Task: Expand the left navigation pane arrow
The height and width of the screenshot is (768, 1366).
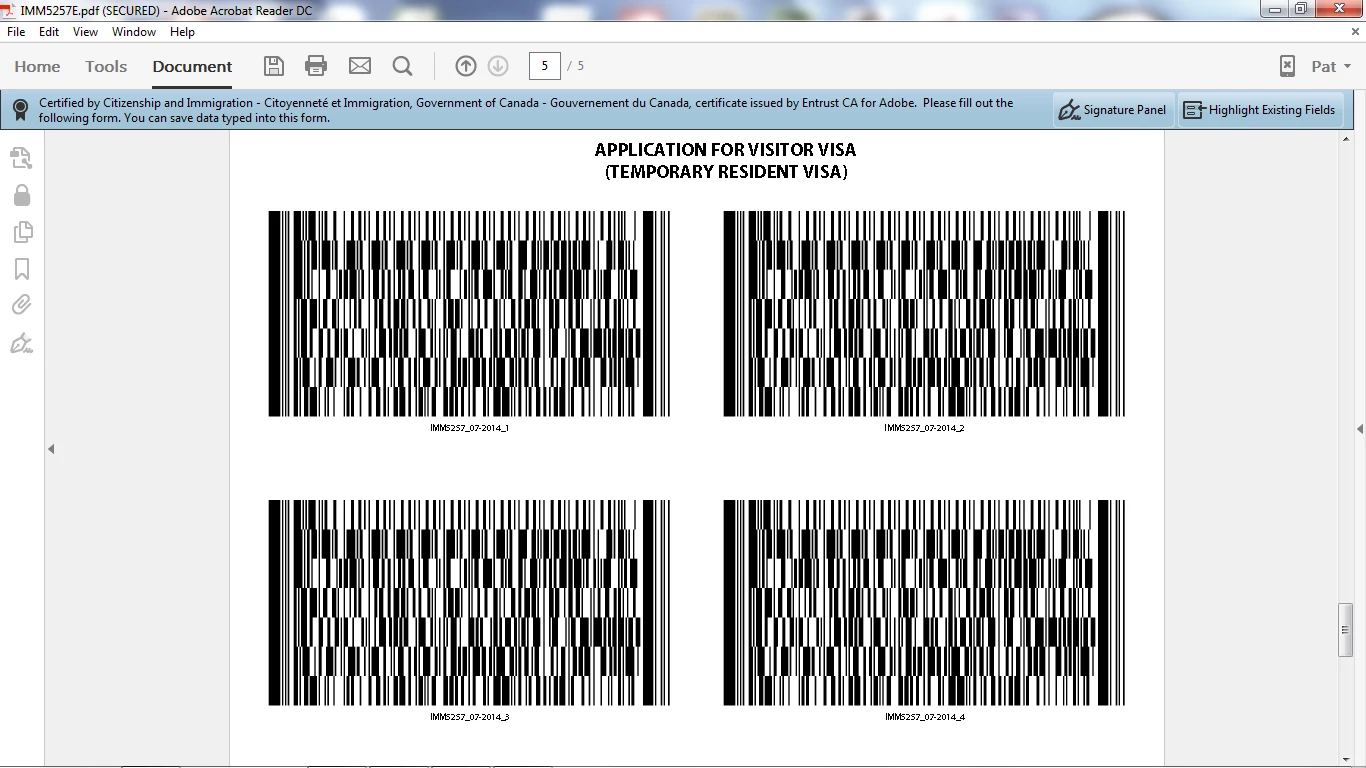Action: (x=51, y=449)
